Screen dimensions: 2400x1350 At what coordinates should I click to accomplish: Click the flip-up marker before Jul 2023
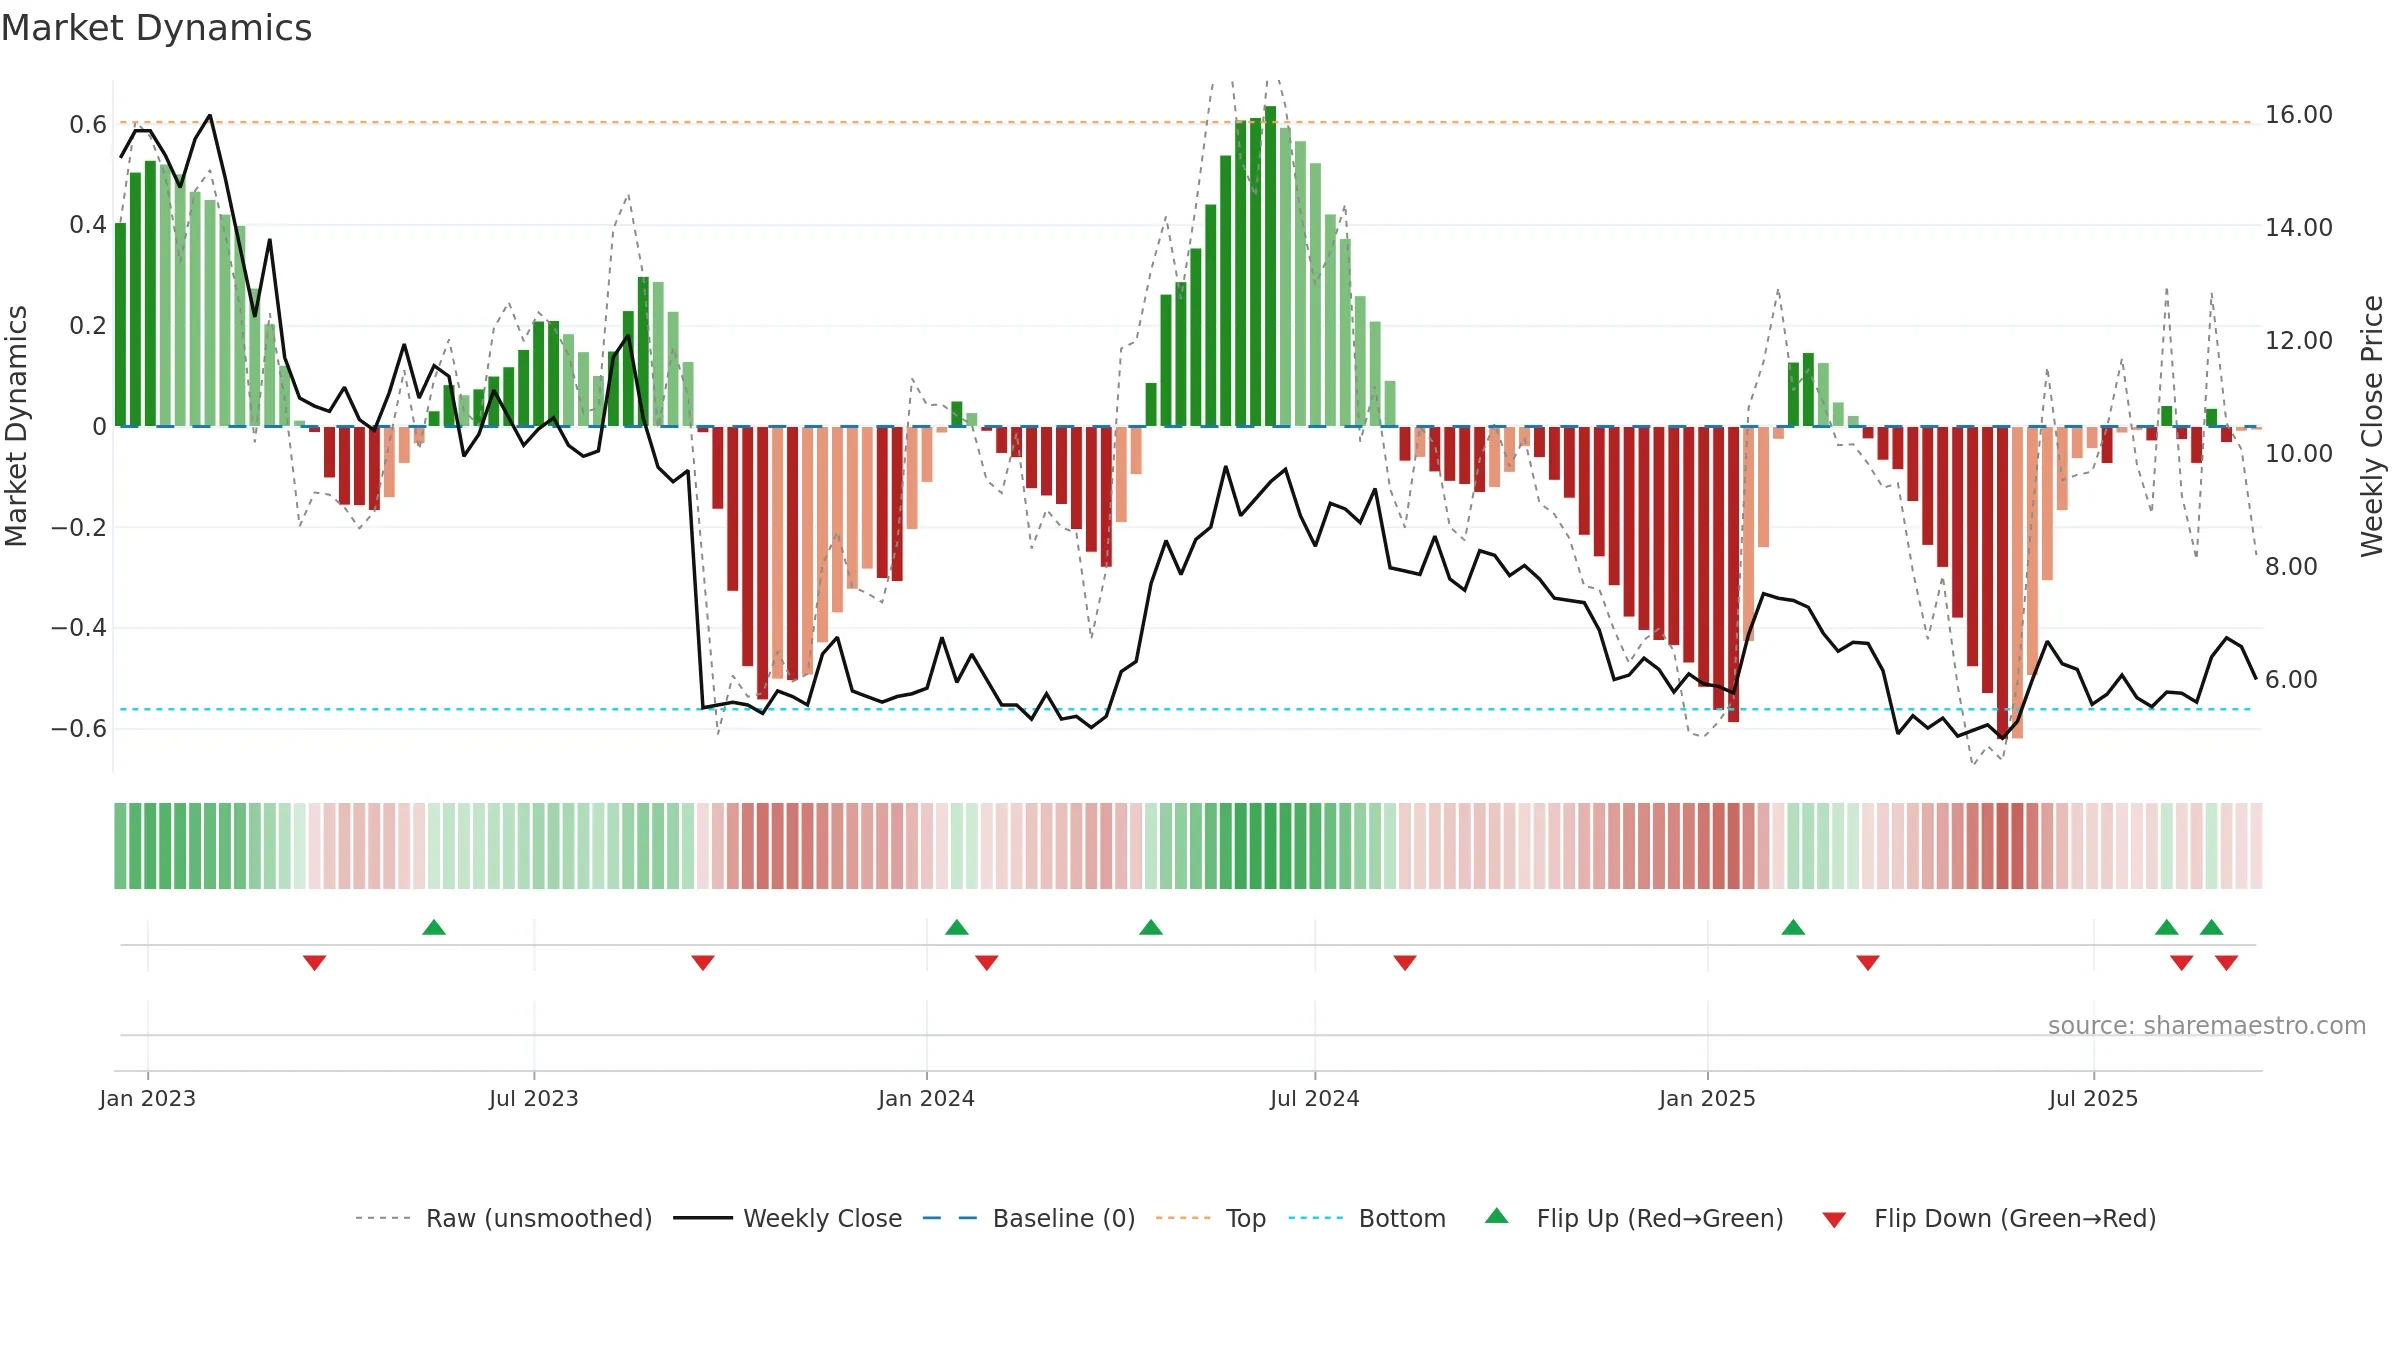434,927
